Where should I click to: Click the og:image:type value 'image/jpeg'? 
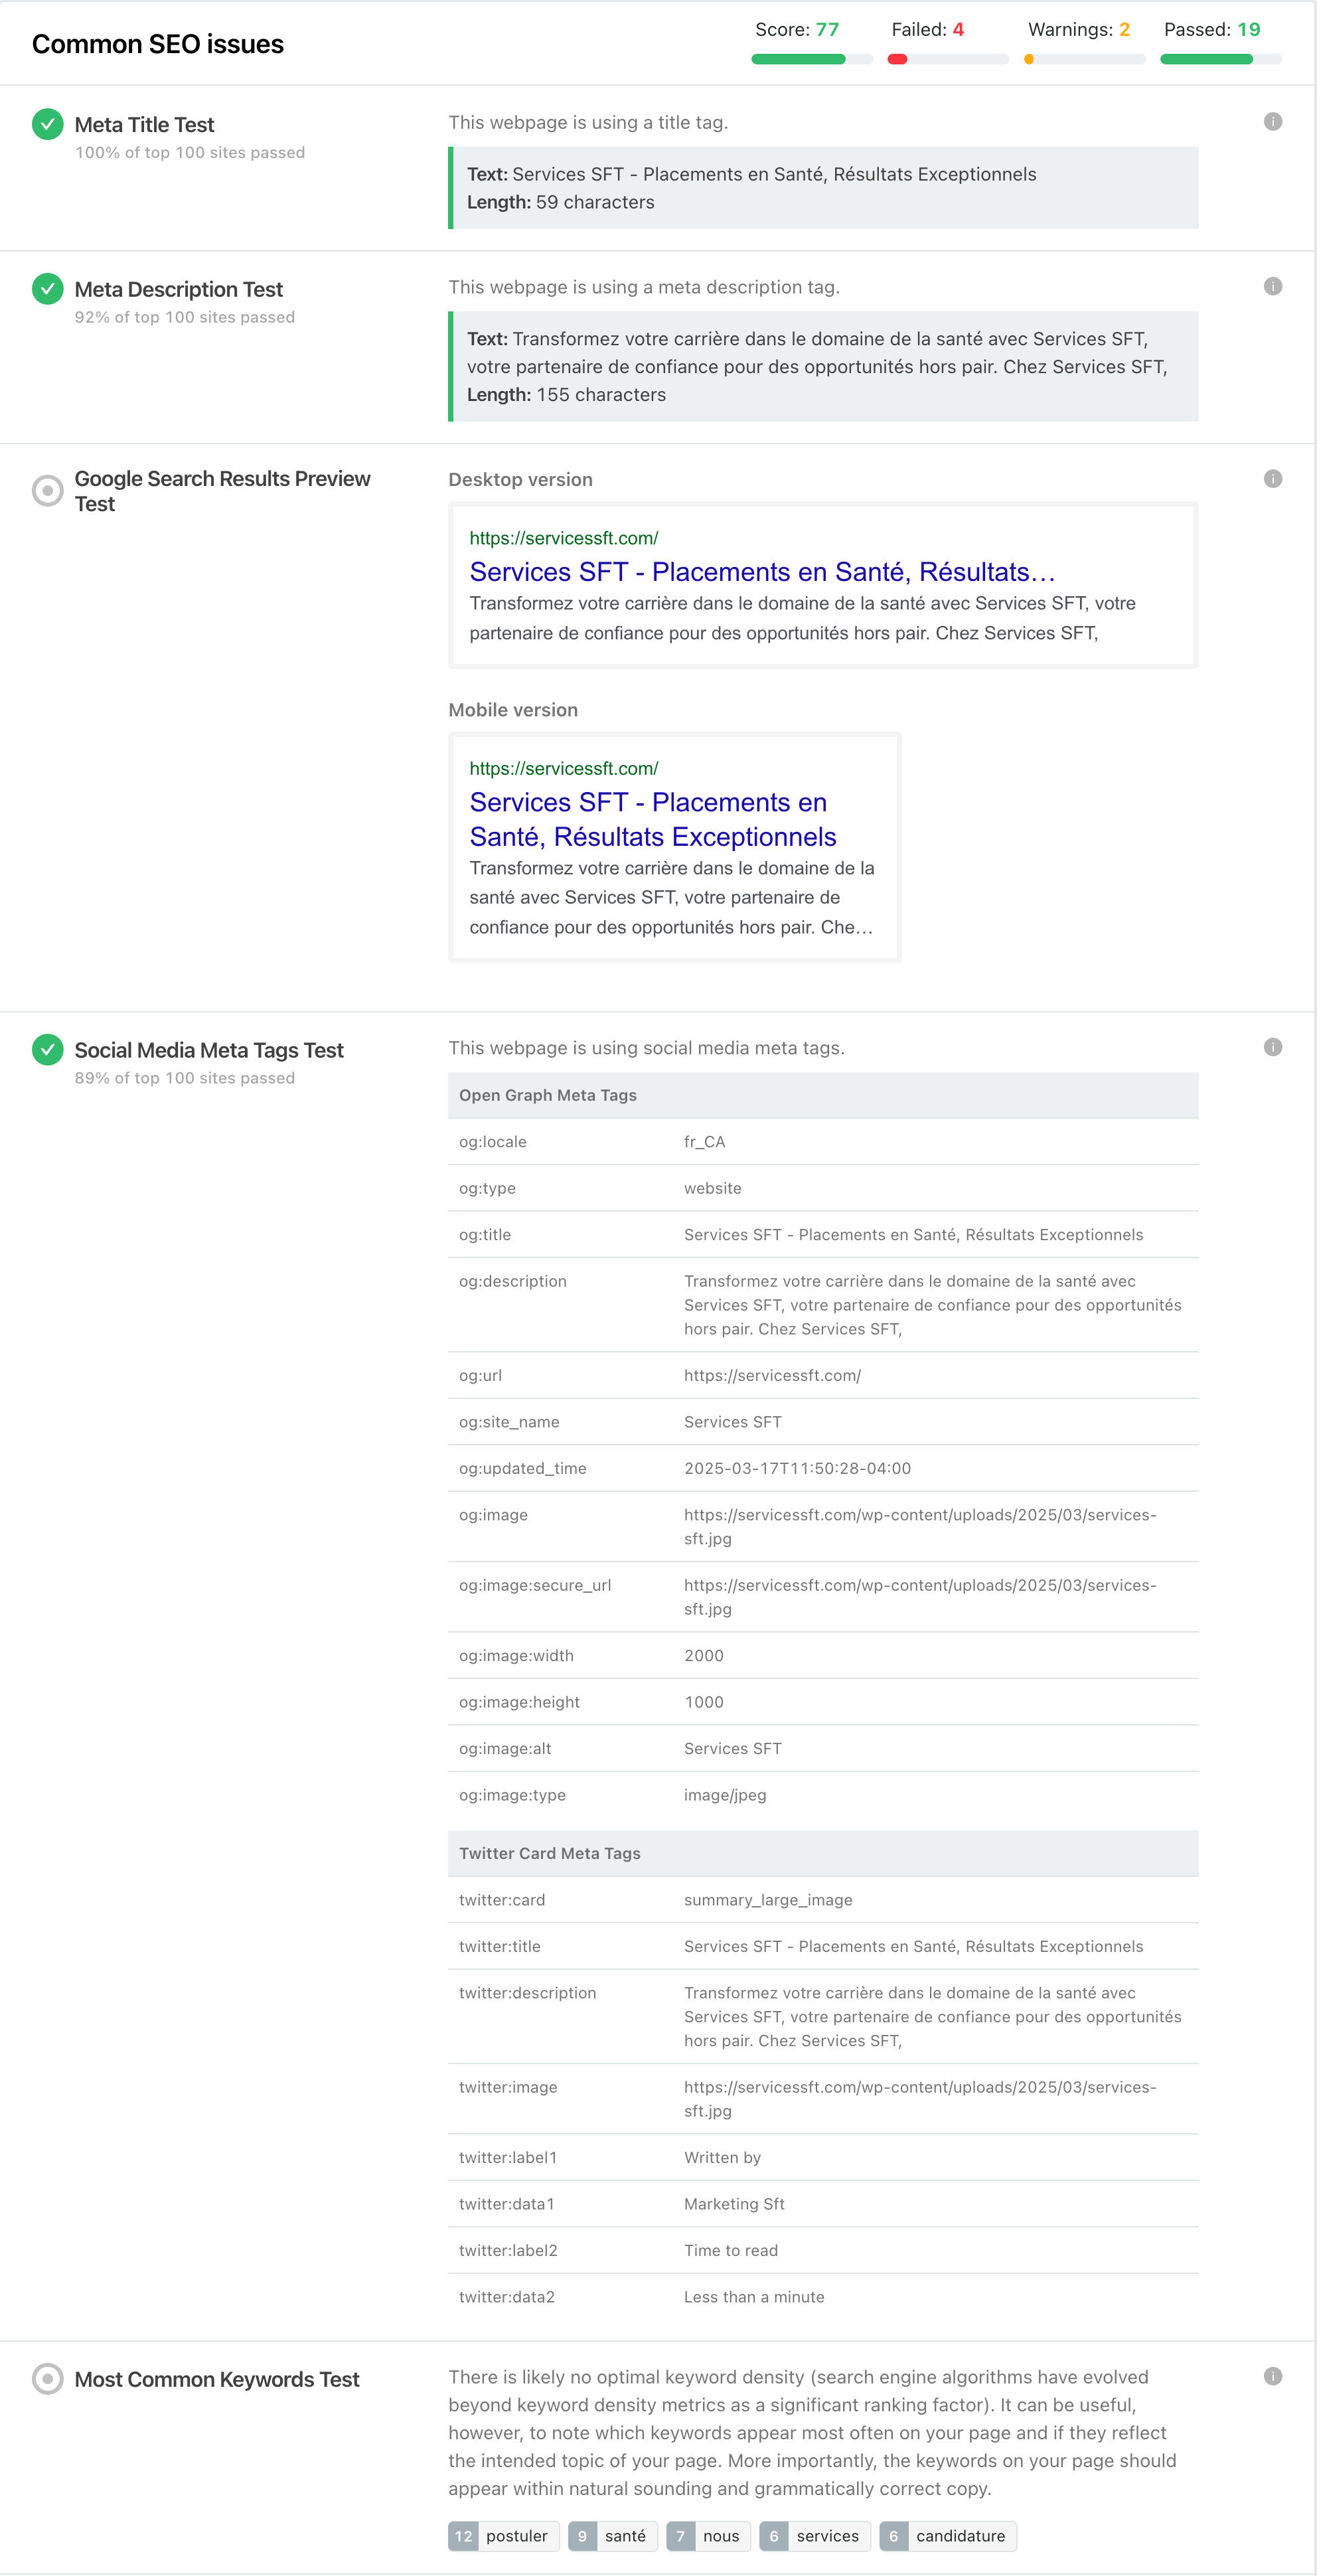click(725, 1795)
